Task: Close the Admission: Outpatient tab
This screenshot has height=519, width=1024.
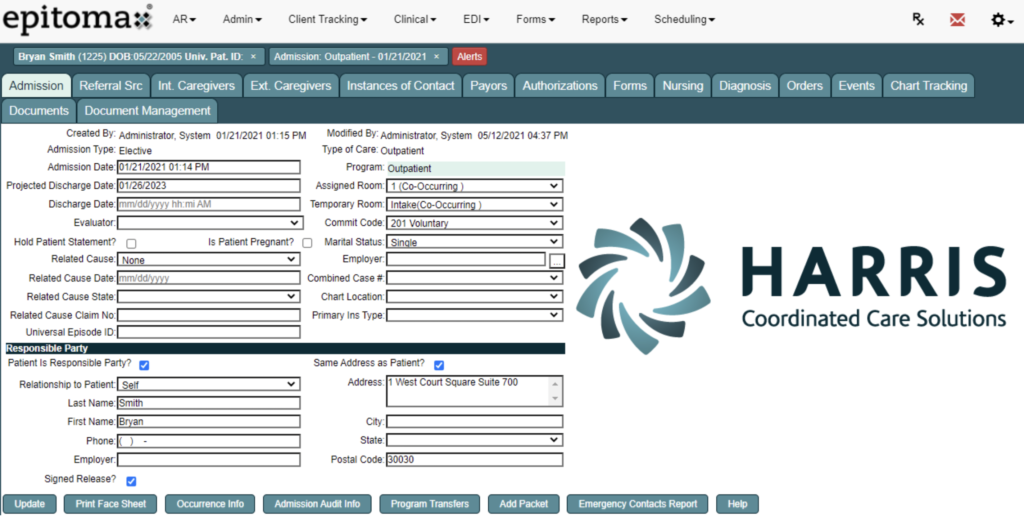Action: tap(437, 57)
